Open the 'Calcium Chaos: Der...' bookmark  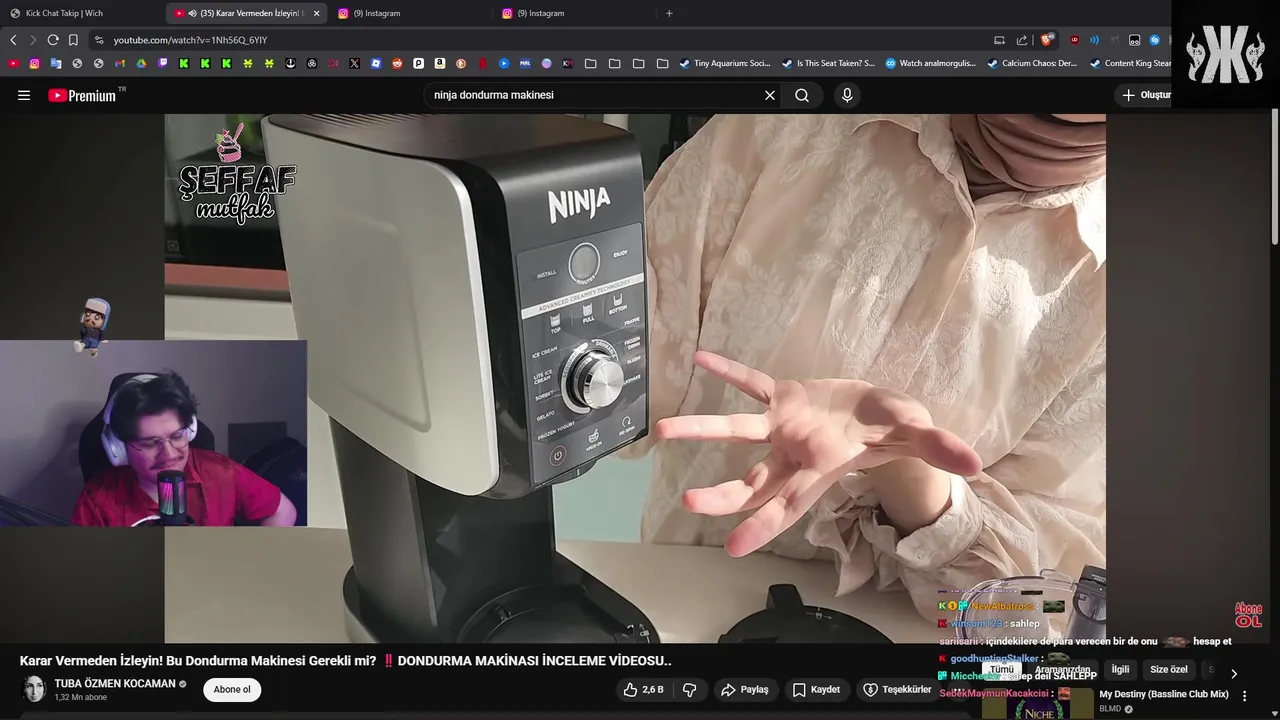pyautogui.click(x=1032, y=63)
